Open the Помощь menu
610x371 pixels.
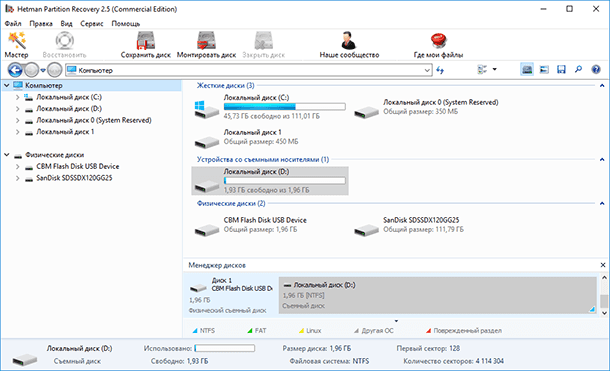(126, 23)
